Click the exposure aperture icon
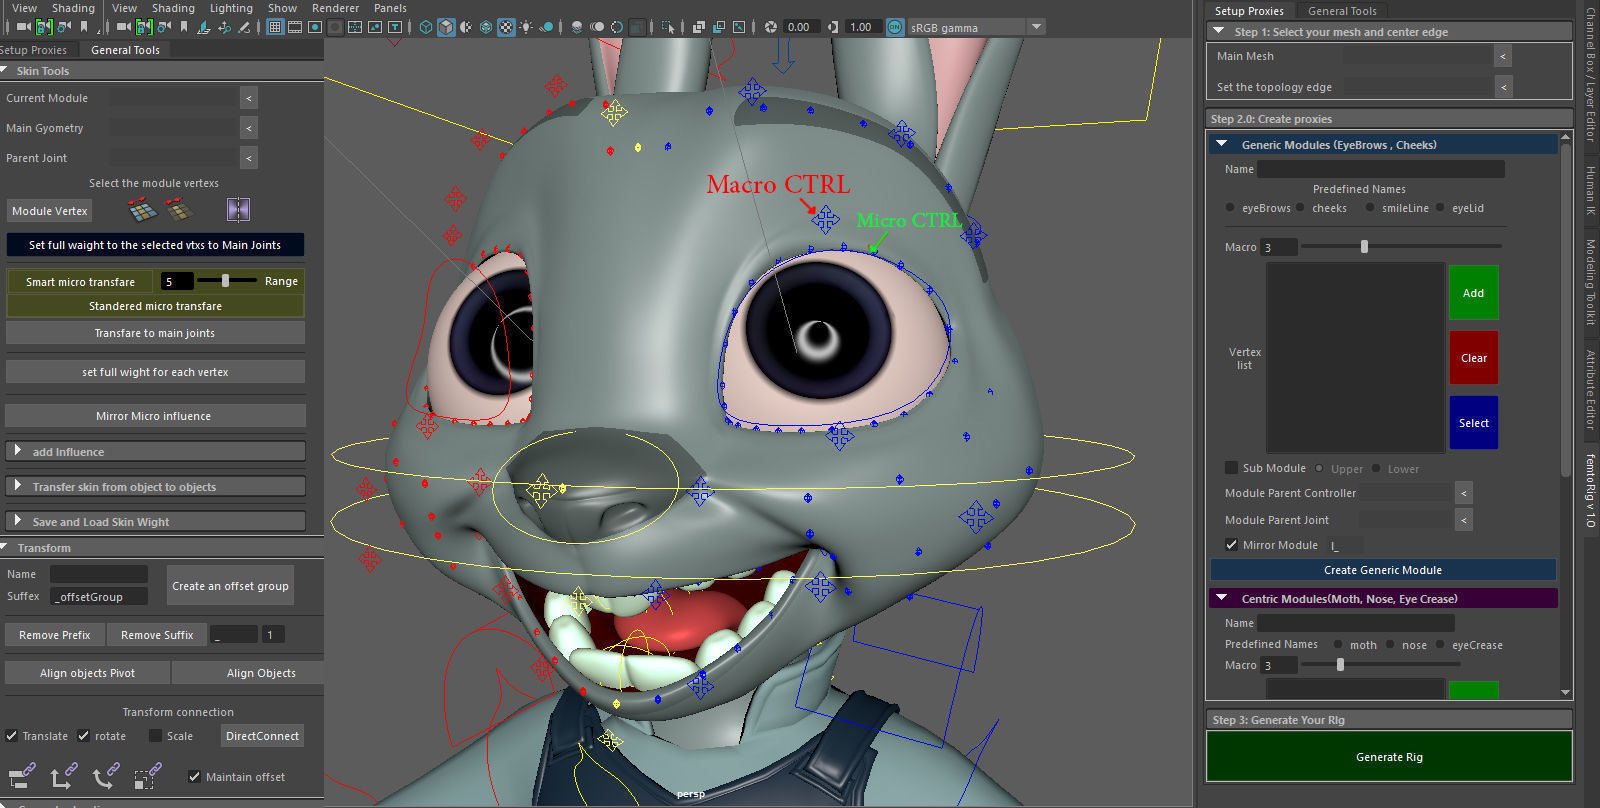1600x808 pixels. pyautogui.click(x=770, y=27)
